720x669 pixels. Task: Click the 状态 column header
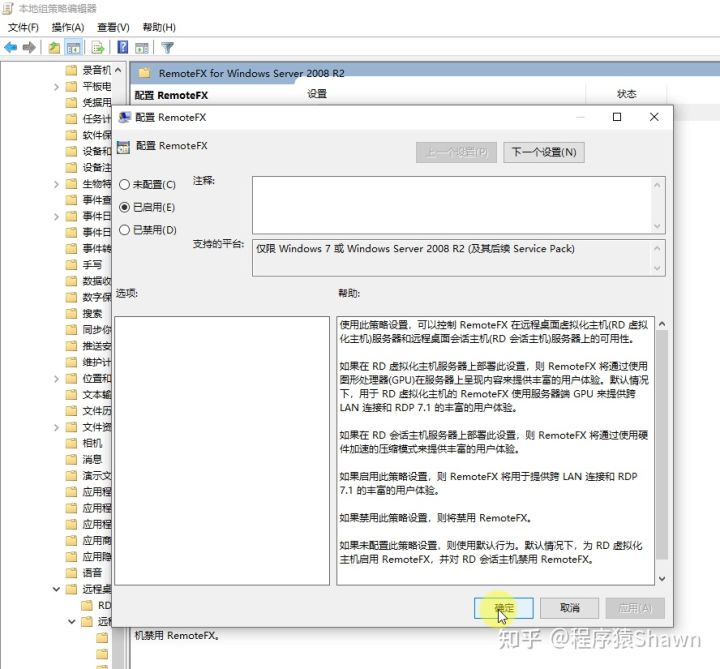(626, 94)
